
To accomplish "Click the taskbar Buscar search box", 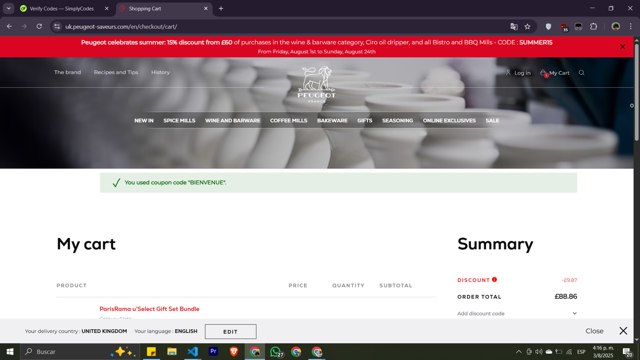I will pyautogui.click(x=80, y=351).
